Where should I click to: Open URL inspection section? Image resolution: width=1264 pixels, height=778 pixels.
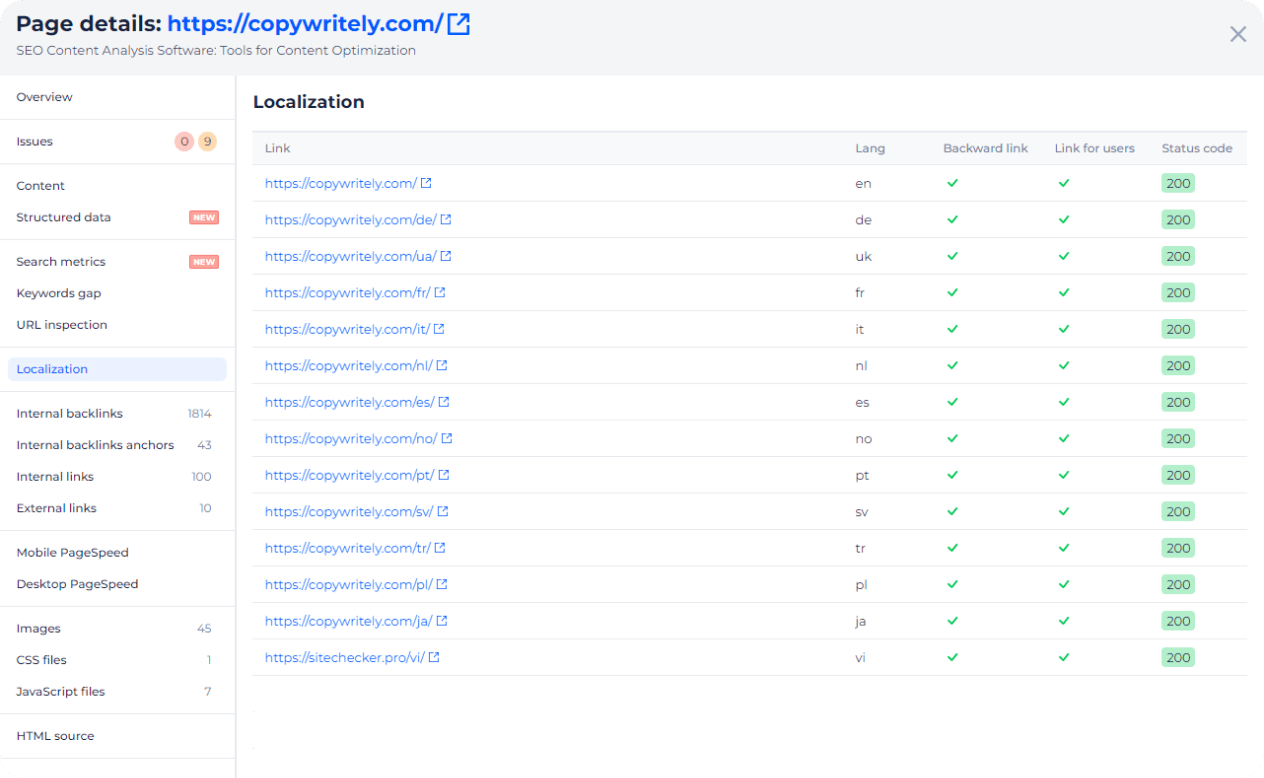click(62, 325)
